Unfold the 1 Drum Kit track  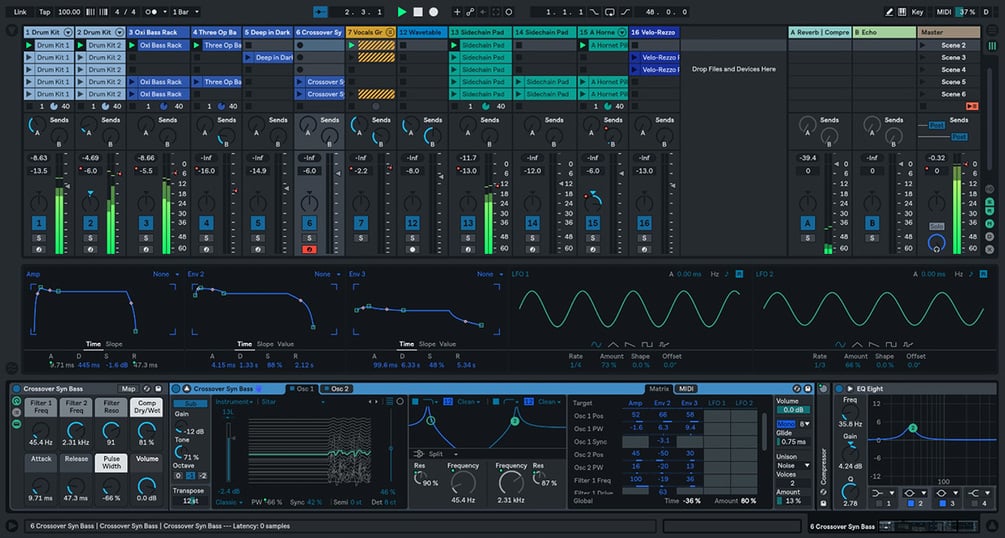(68, 32)
